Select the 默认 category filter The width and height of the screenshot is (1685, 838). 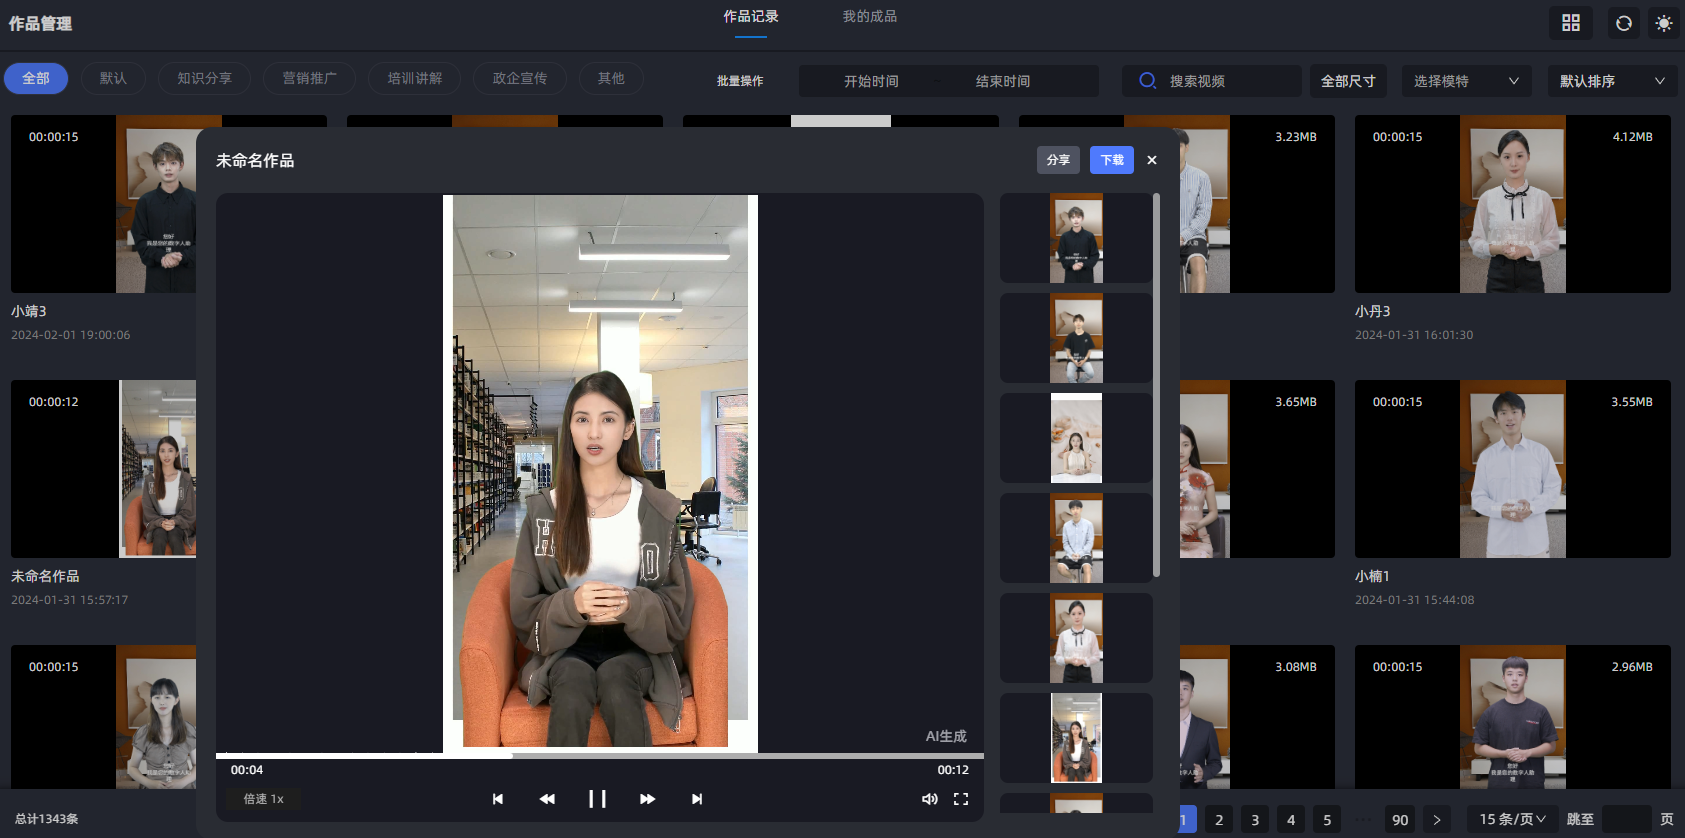pos(113,78)
